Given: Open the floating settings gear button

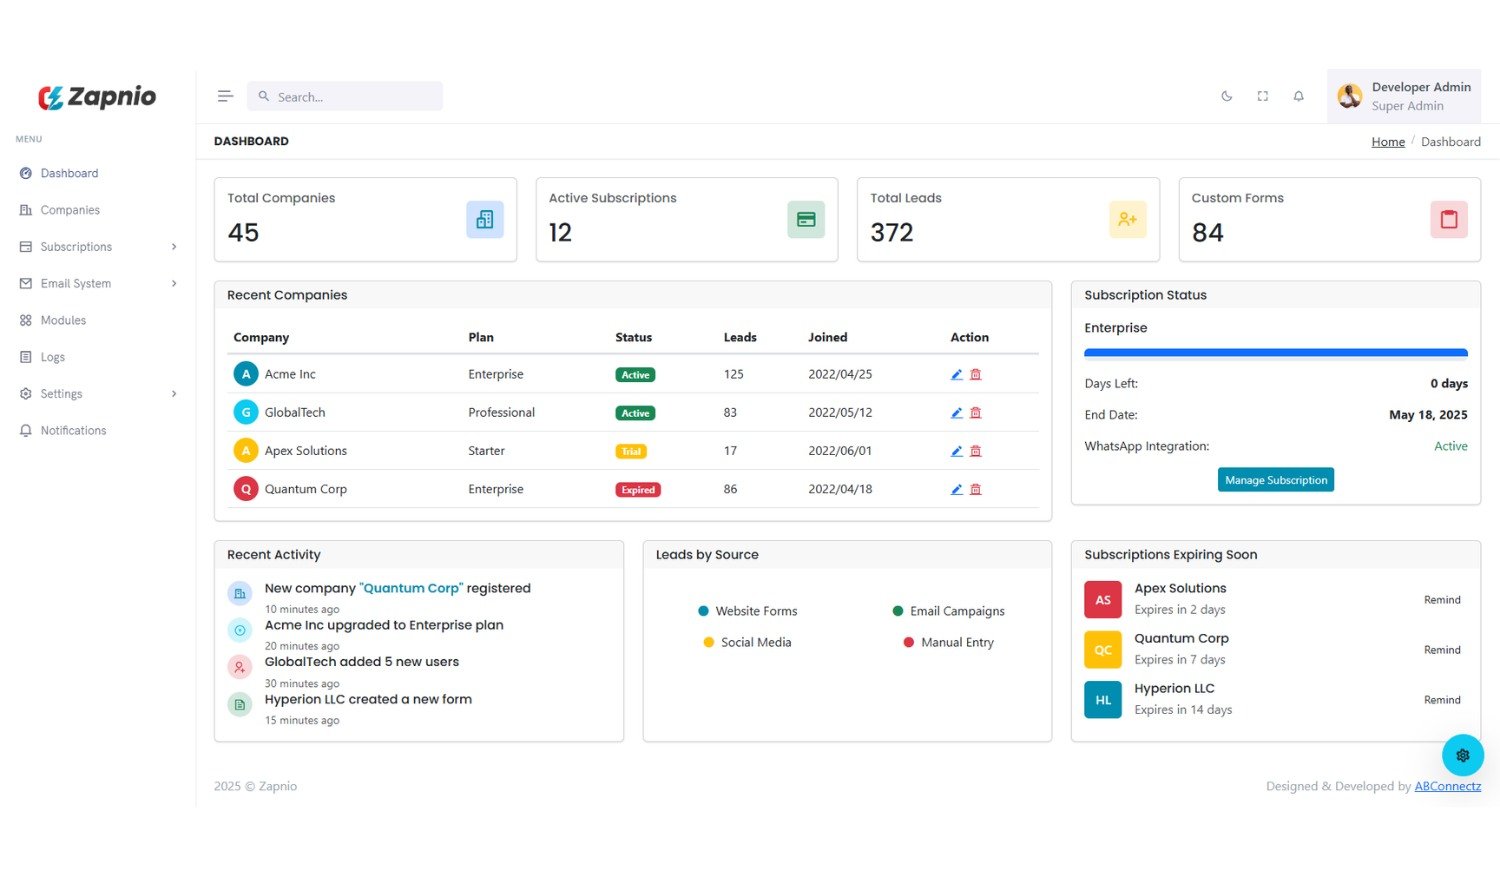Looking at the screenshot, I should pyautogui.click(x=1462, y=756).
